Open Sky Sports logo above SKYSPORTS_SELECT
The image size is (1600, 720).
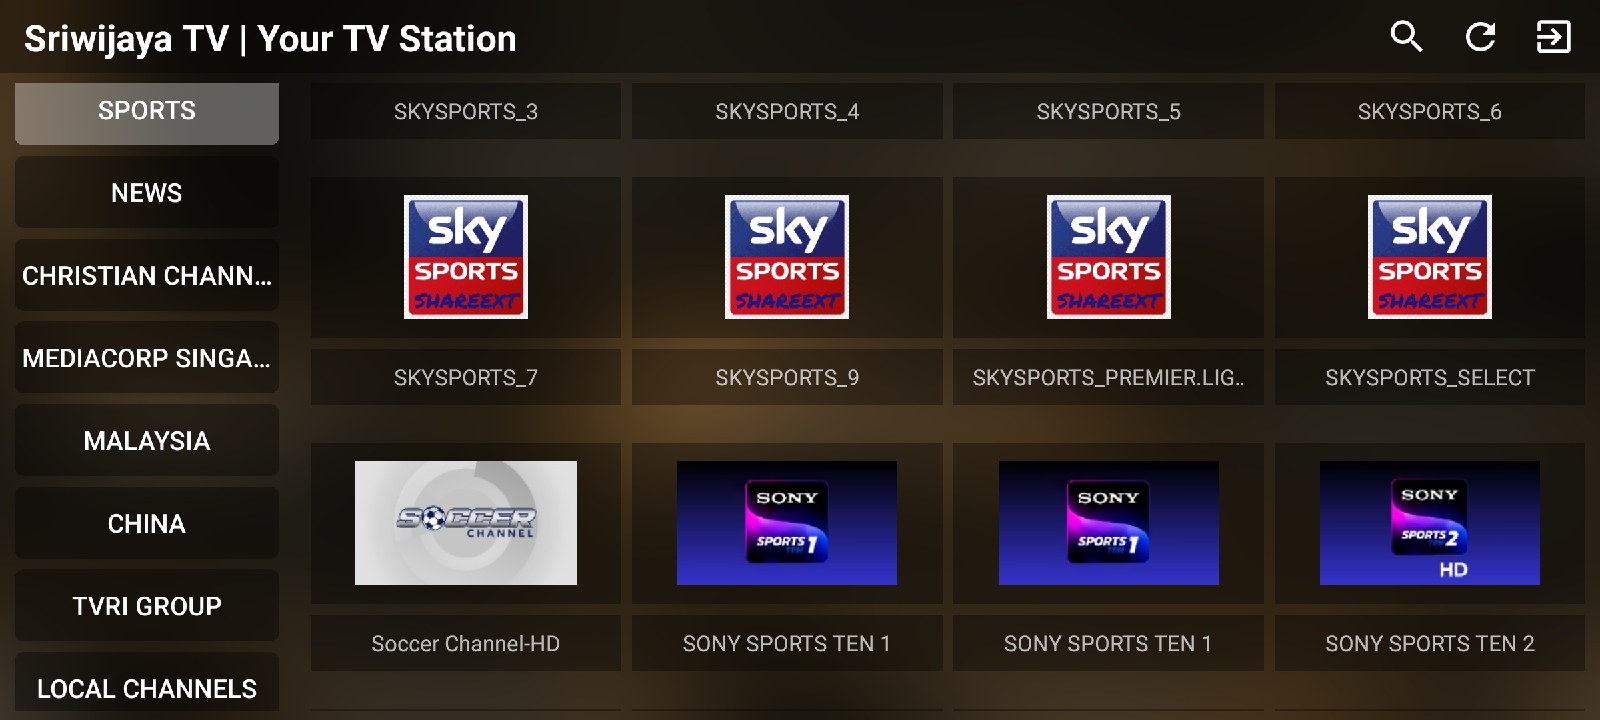point(1430,257)
